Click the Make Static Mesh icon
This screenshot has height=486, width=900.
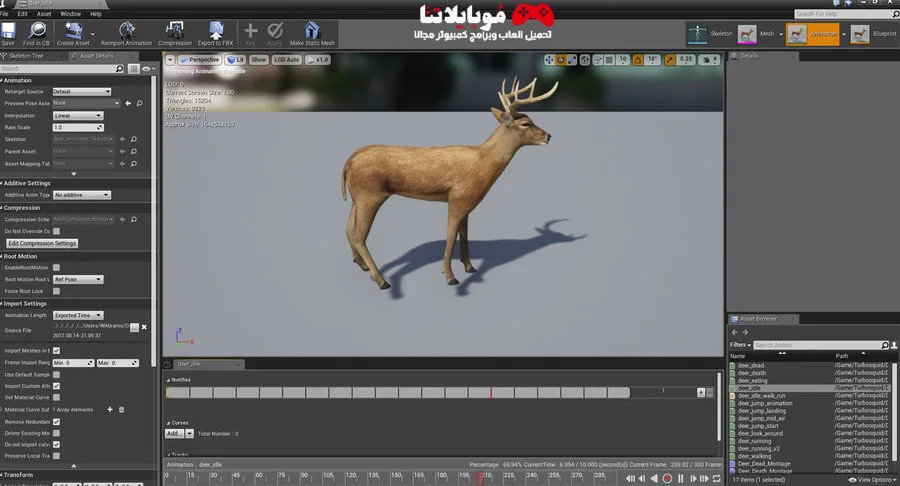click(312, 30)
